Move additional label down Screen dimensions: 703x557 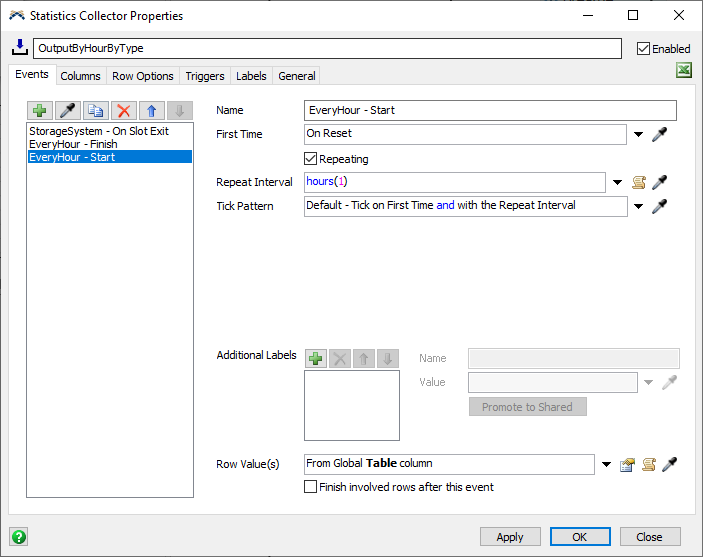[x=388, y=358]
